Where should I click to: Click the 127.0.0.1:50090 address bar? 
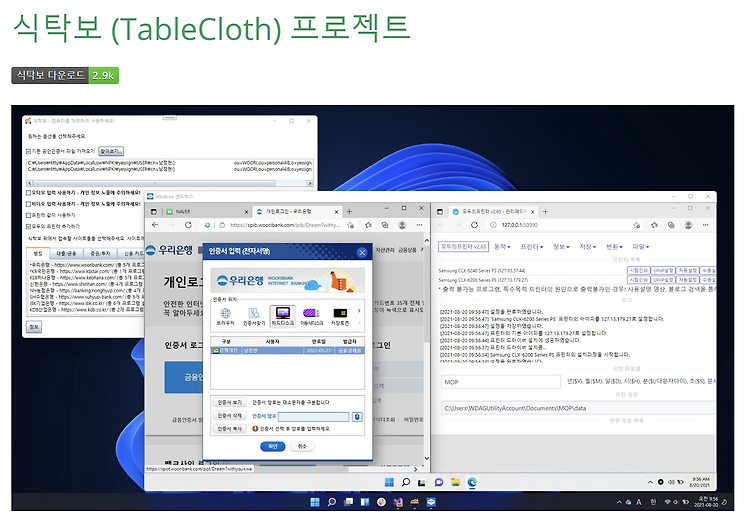(x=562, y=225)
